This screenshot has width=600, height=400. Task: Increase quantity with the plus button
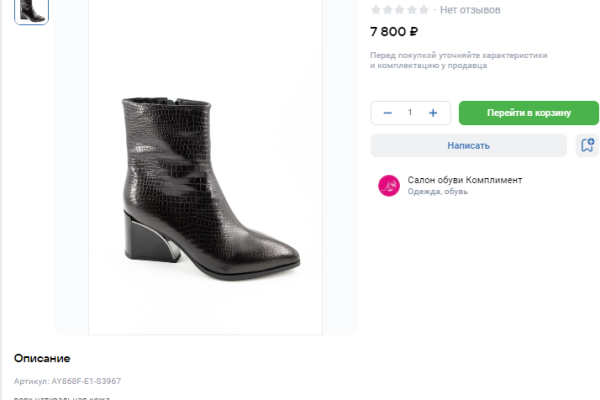coord(433,113)
